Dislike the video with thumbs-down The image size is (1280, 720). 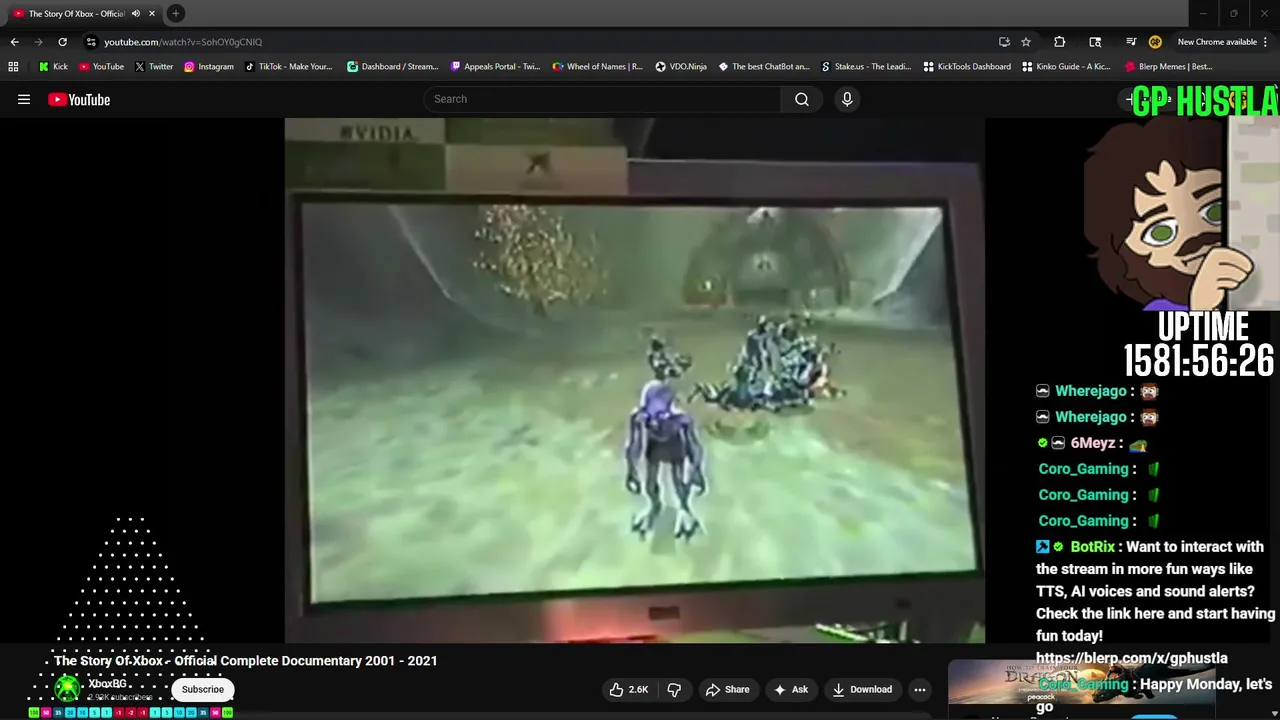[674, 689]
